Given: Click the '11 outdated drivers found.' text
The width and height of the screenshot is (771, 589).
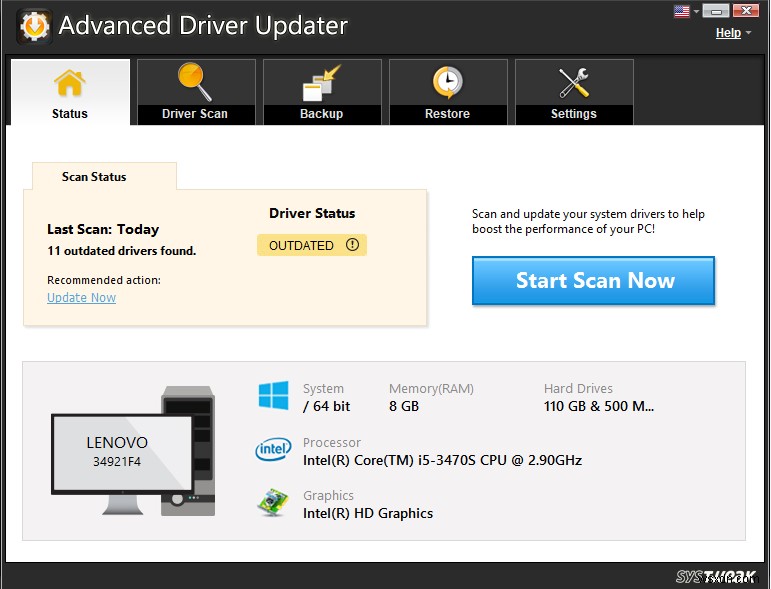Looking at the screenshot, I should [x=121, y=251].
